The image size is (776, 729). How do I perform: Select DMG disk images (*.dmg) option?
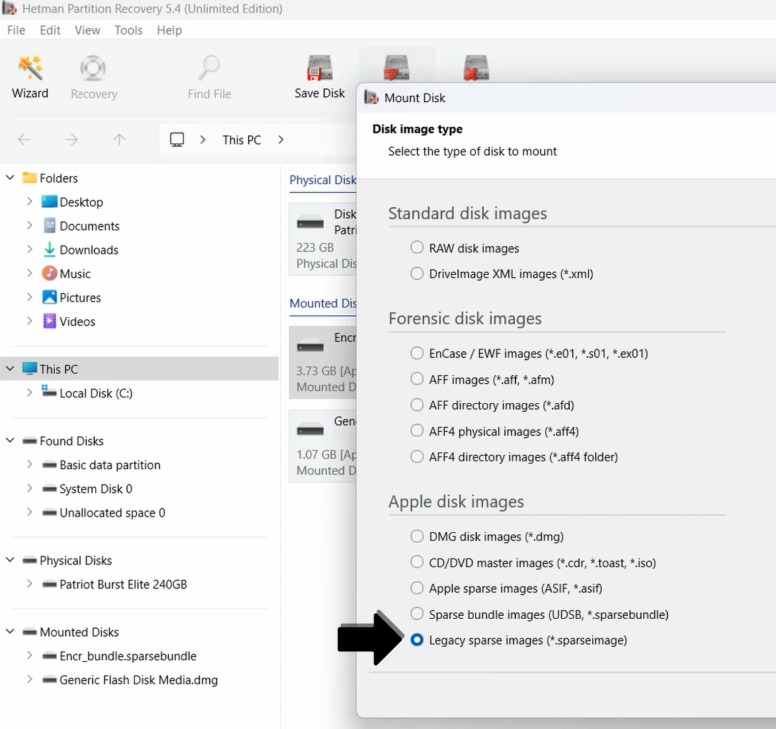pos(417,536)
